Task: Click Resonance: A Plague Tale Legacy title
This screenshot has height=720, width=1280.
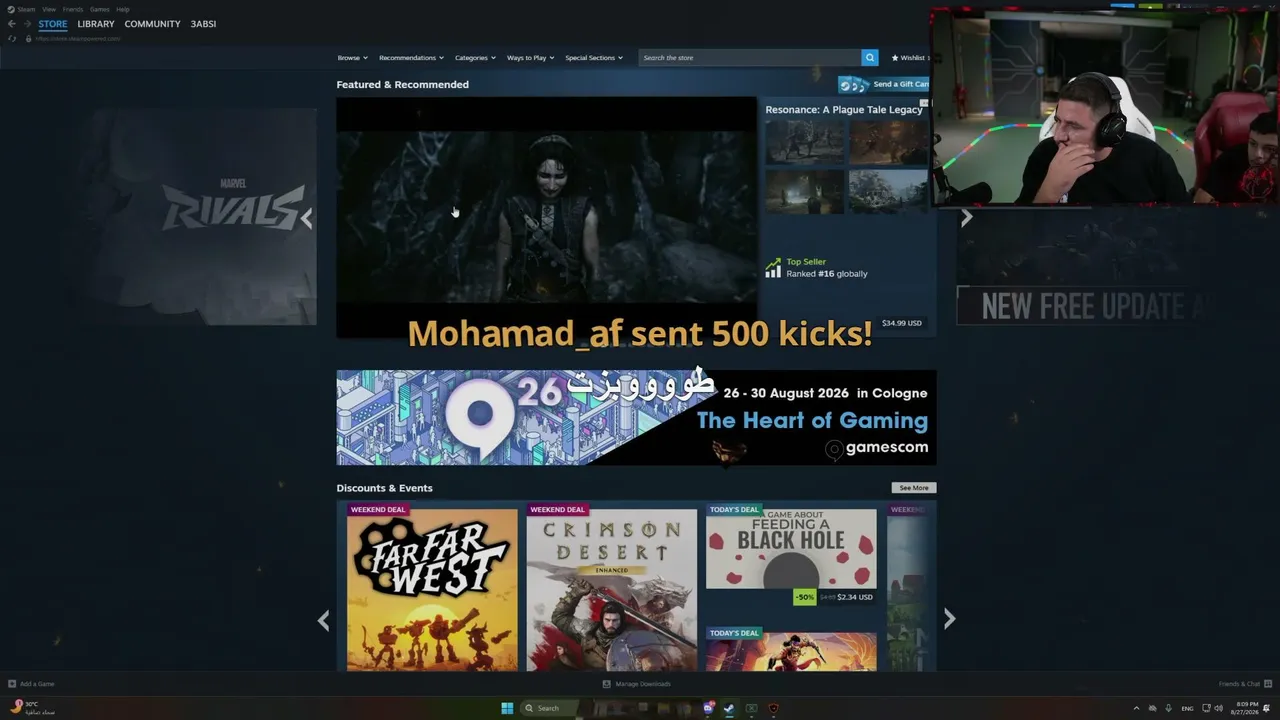Action: pyautogui.click(x=844, y=109)
